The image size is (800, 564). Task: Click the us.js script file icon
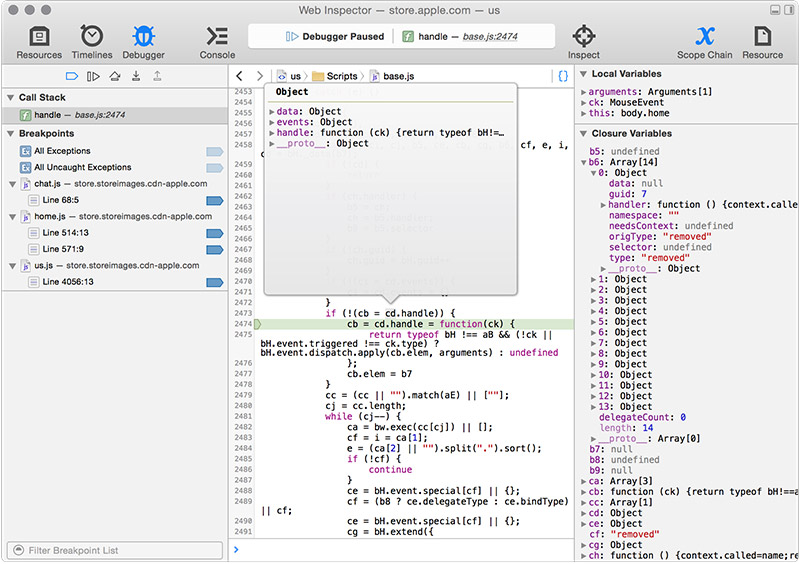26,265
